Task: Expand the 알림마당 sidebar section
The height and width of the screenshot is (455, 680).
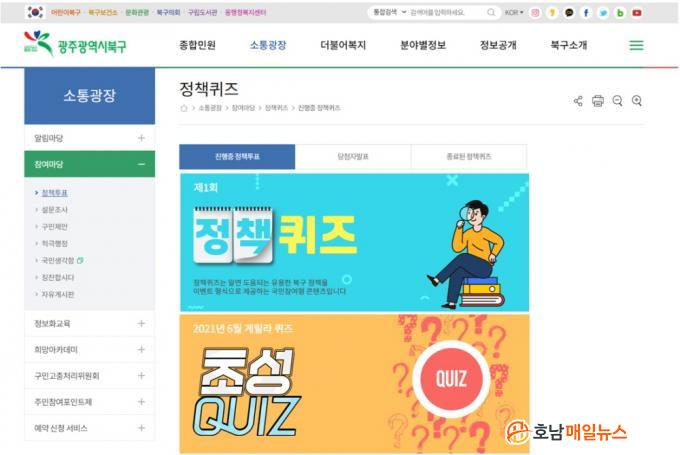Action: pos(90,138)
